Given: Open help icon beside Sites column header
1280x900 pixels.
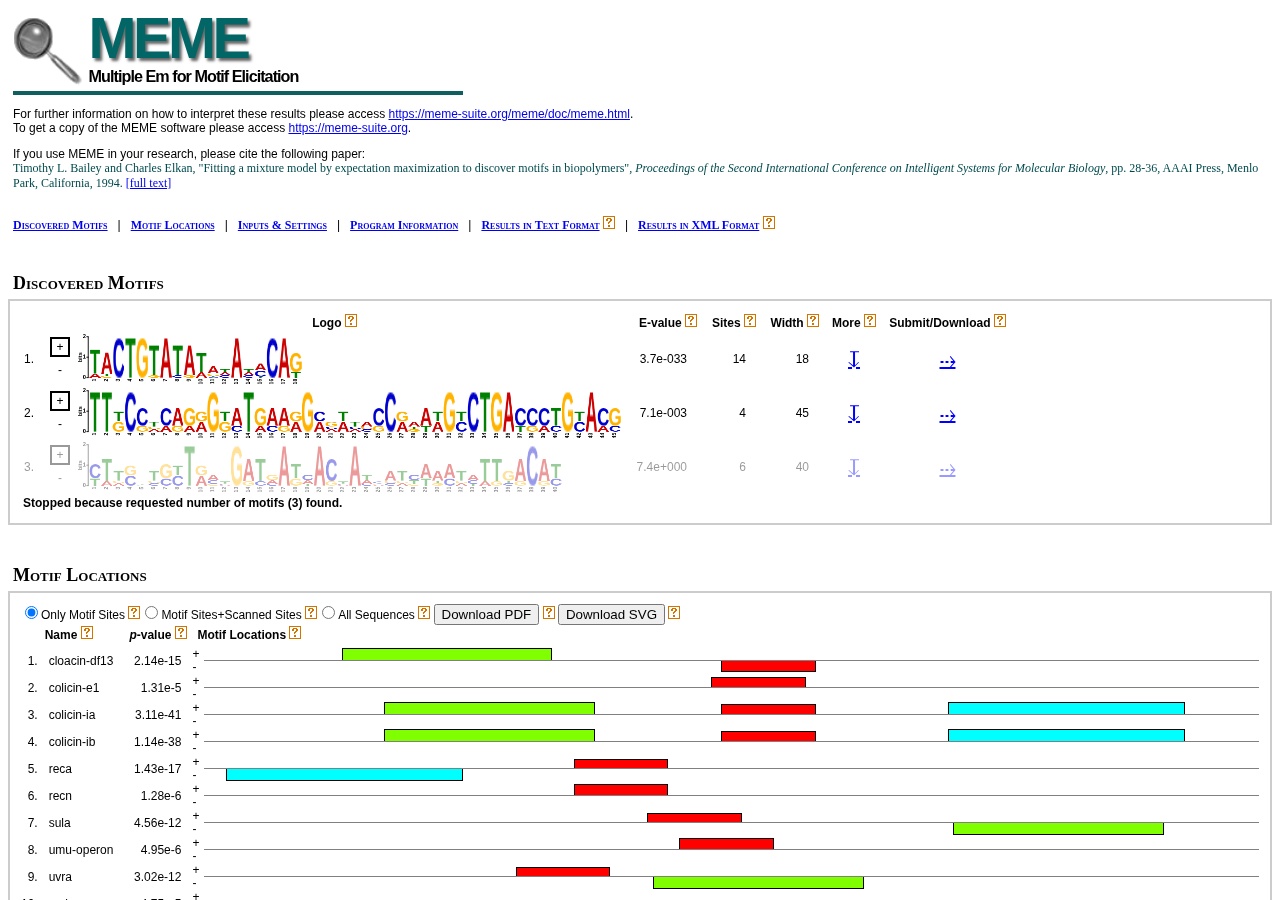Looking at the screenshot, I should coord(750,321).
